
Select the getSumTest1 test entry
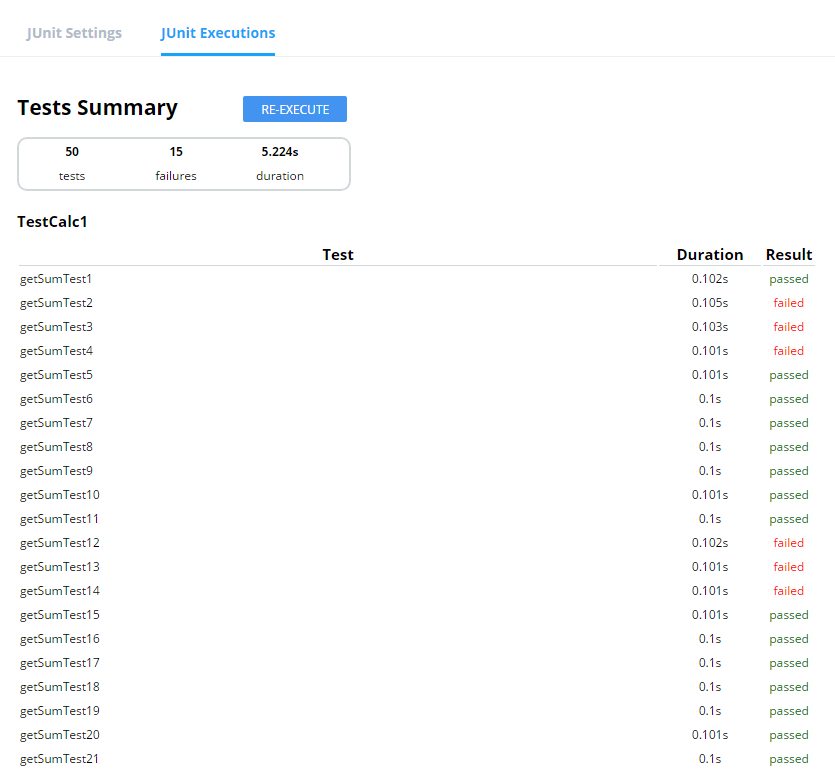(56, 279)
